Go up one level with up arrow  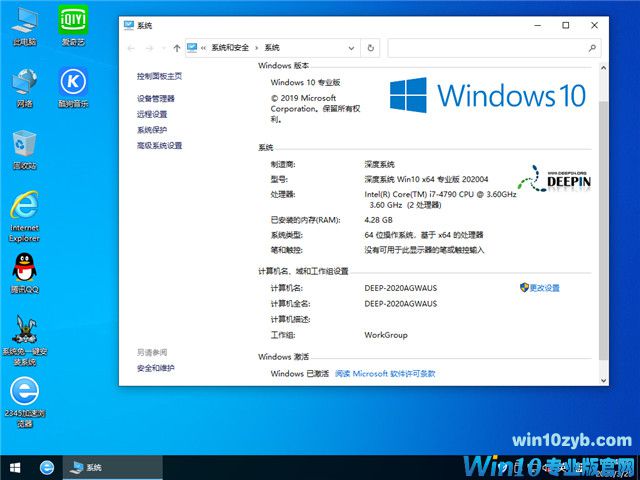click(x=177, y=48)
